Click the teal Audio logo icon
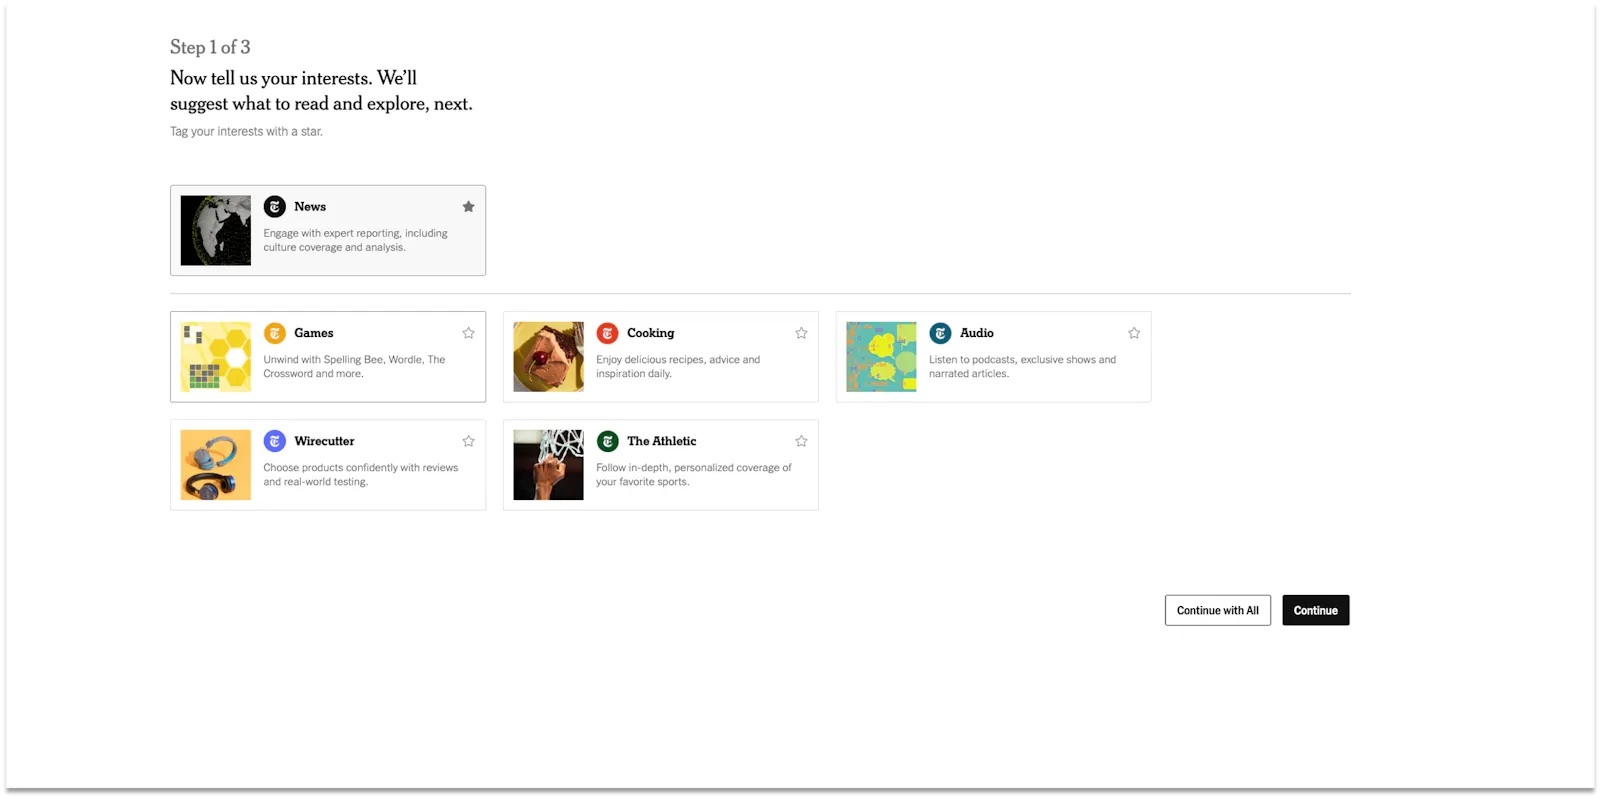 tap(940, 333)
